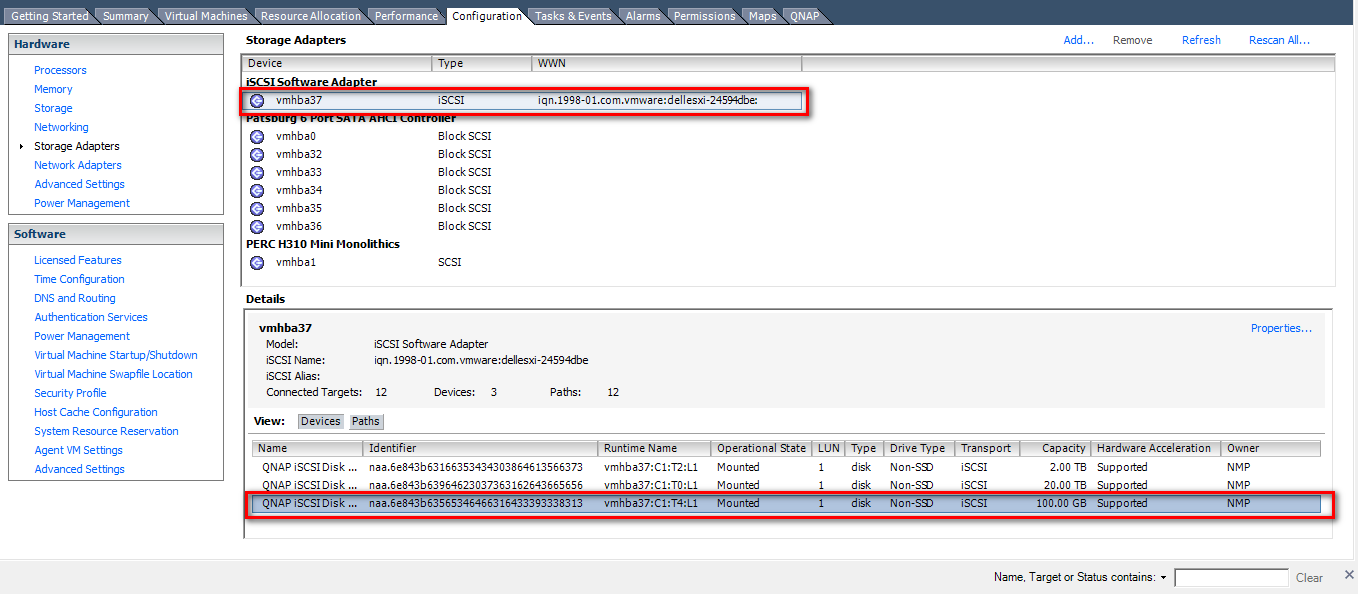The height and width of the screenshot is (594, 1358).
Task: Click the vmhba1 PERC adapter icon
Action: [257, 262]
